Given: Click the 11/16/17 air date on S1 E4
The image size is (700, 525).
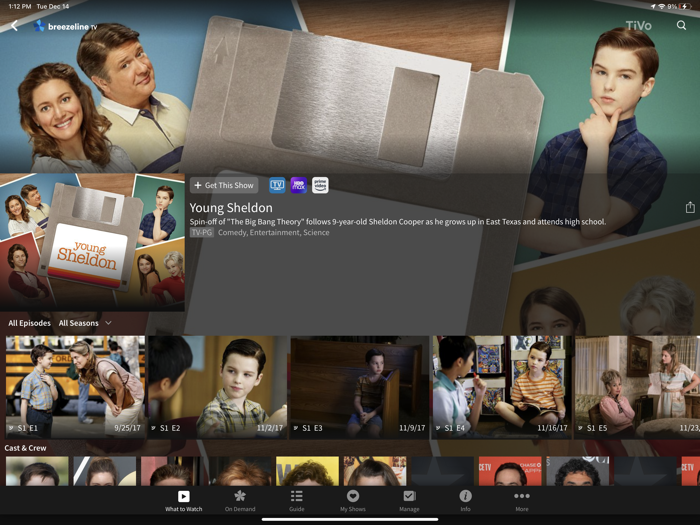Looking at the screenshot, I should (552, 428).
